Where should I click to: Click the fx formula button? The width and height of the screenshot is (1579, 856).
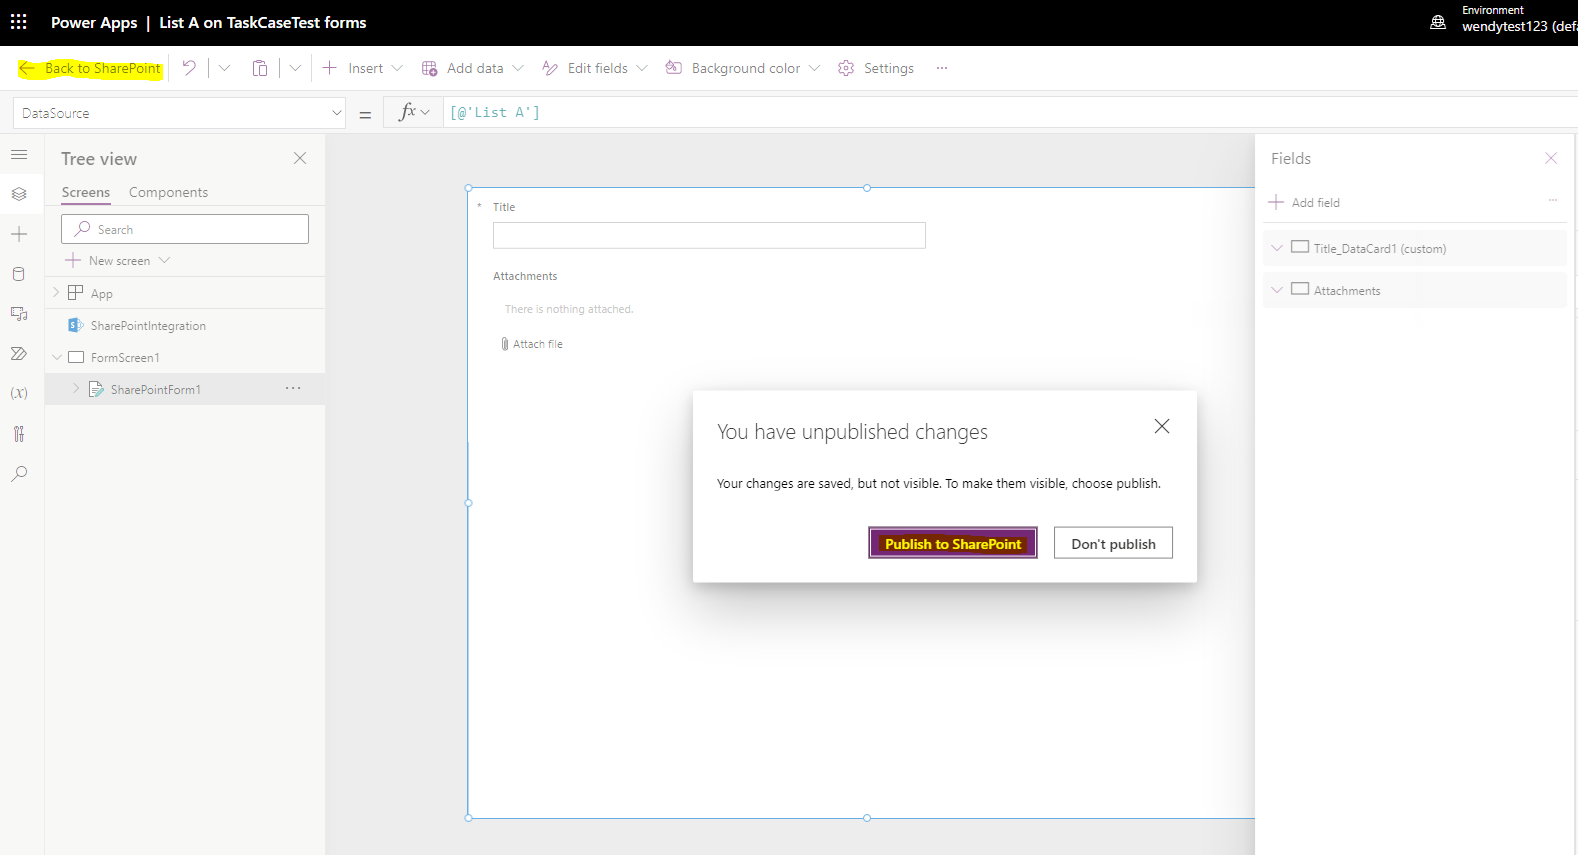[414, 112]
